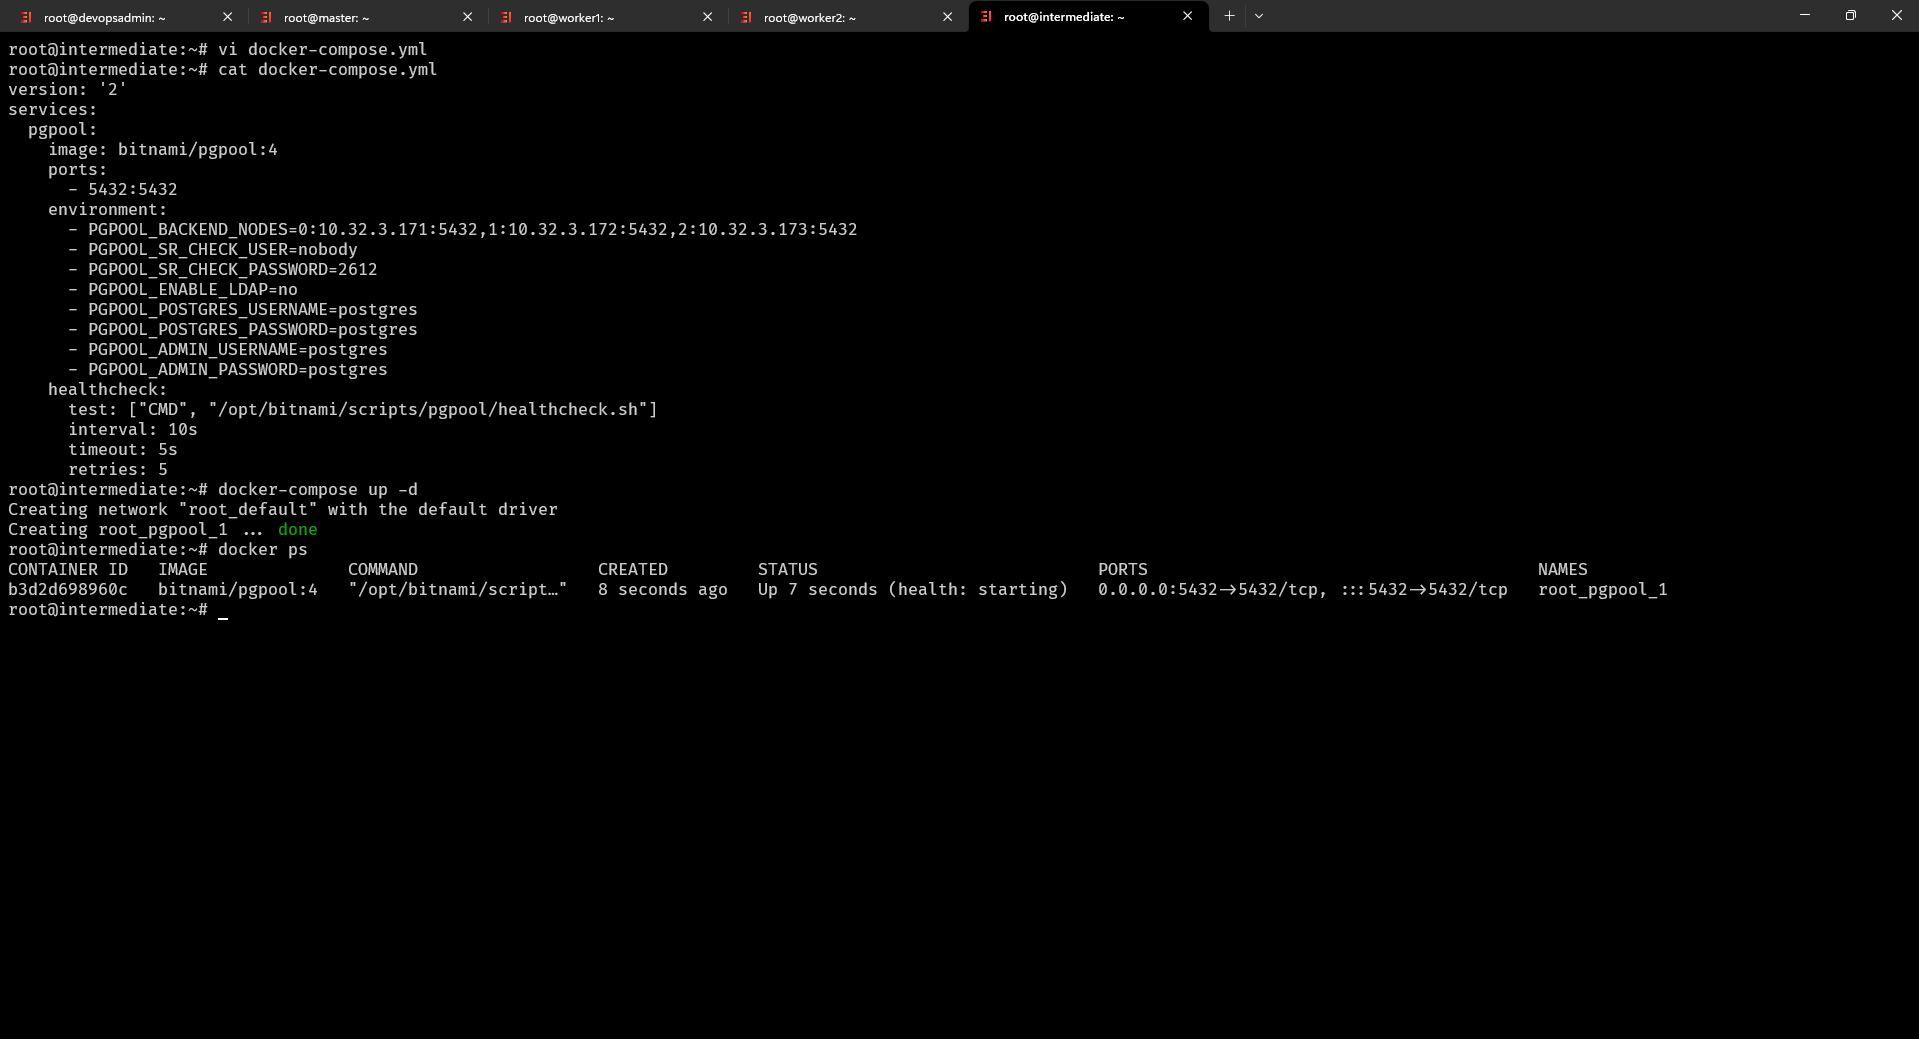The image size is (1919, 1039).
Task: Open a new terminal tab
Action: pos(1229,16)
